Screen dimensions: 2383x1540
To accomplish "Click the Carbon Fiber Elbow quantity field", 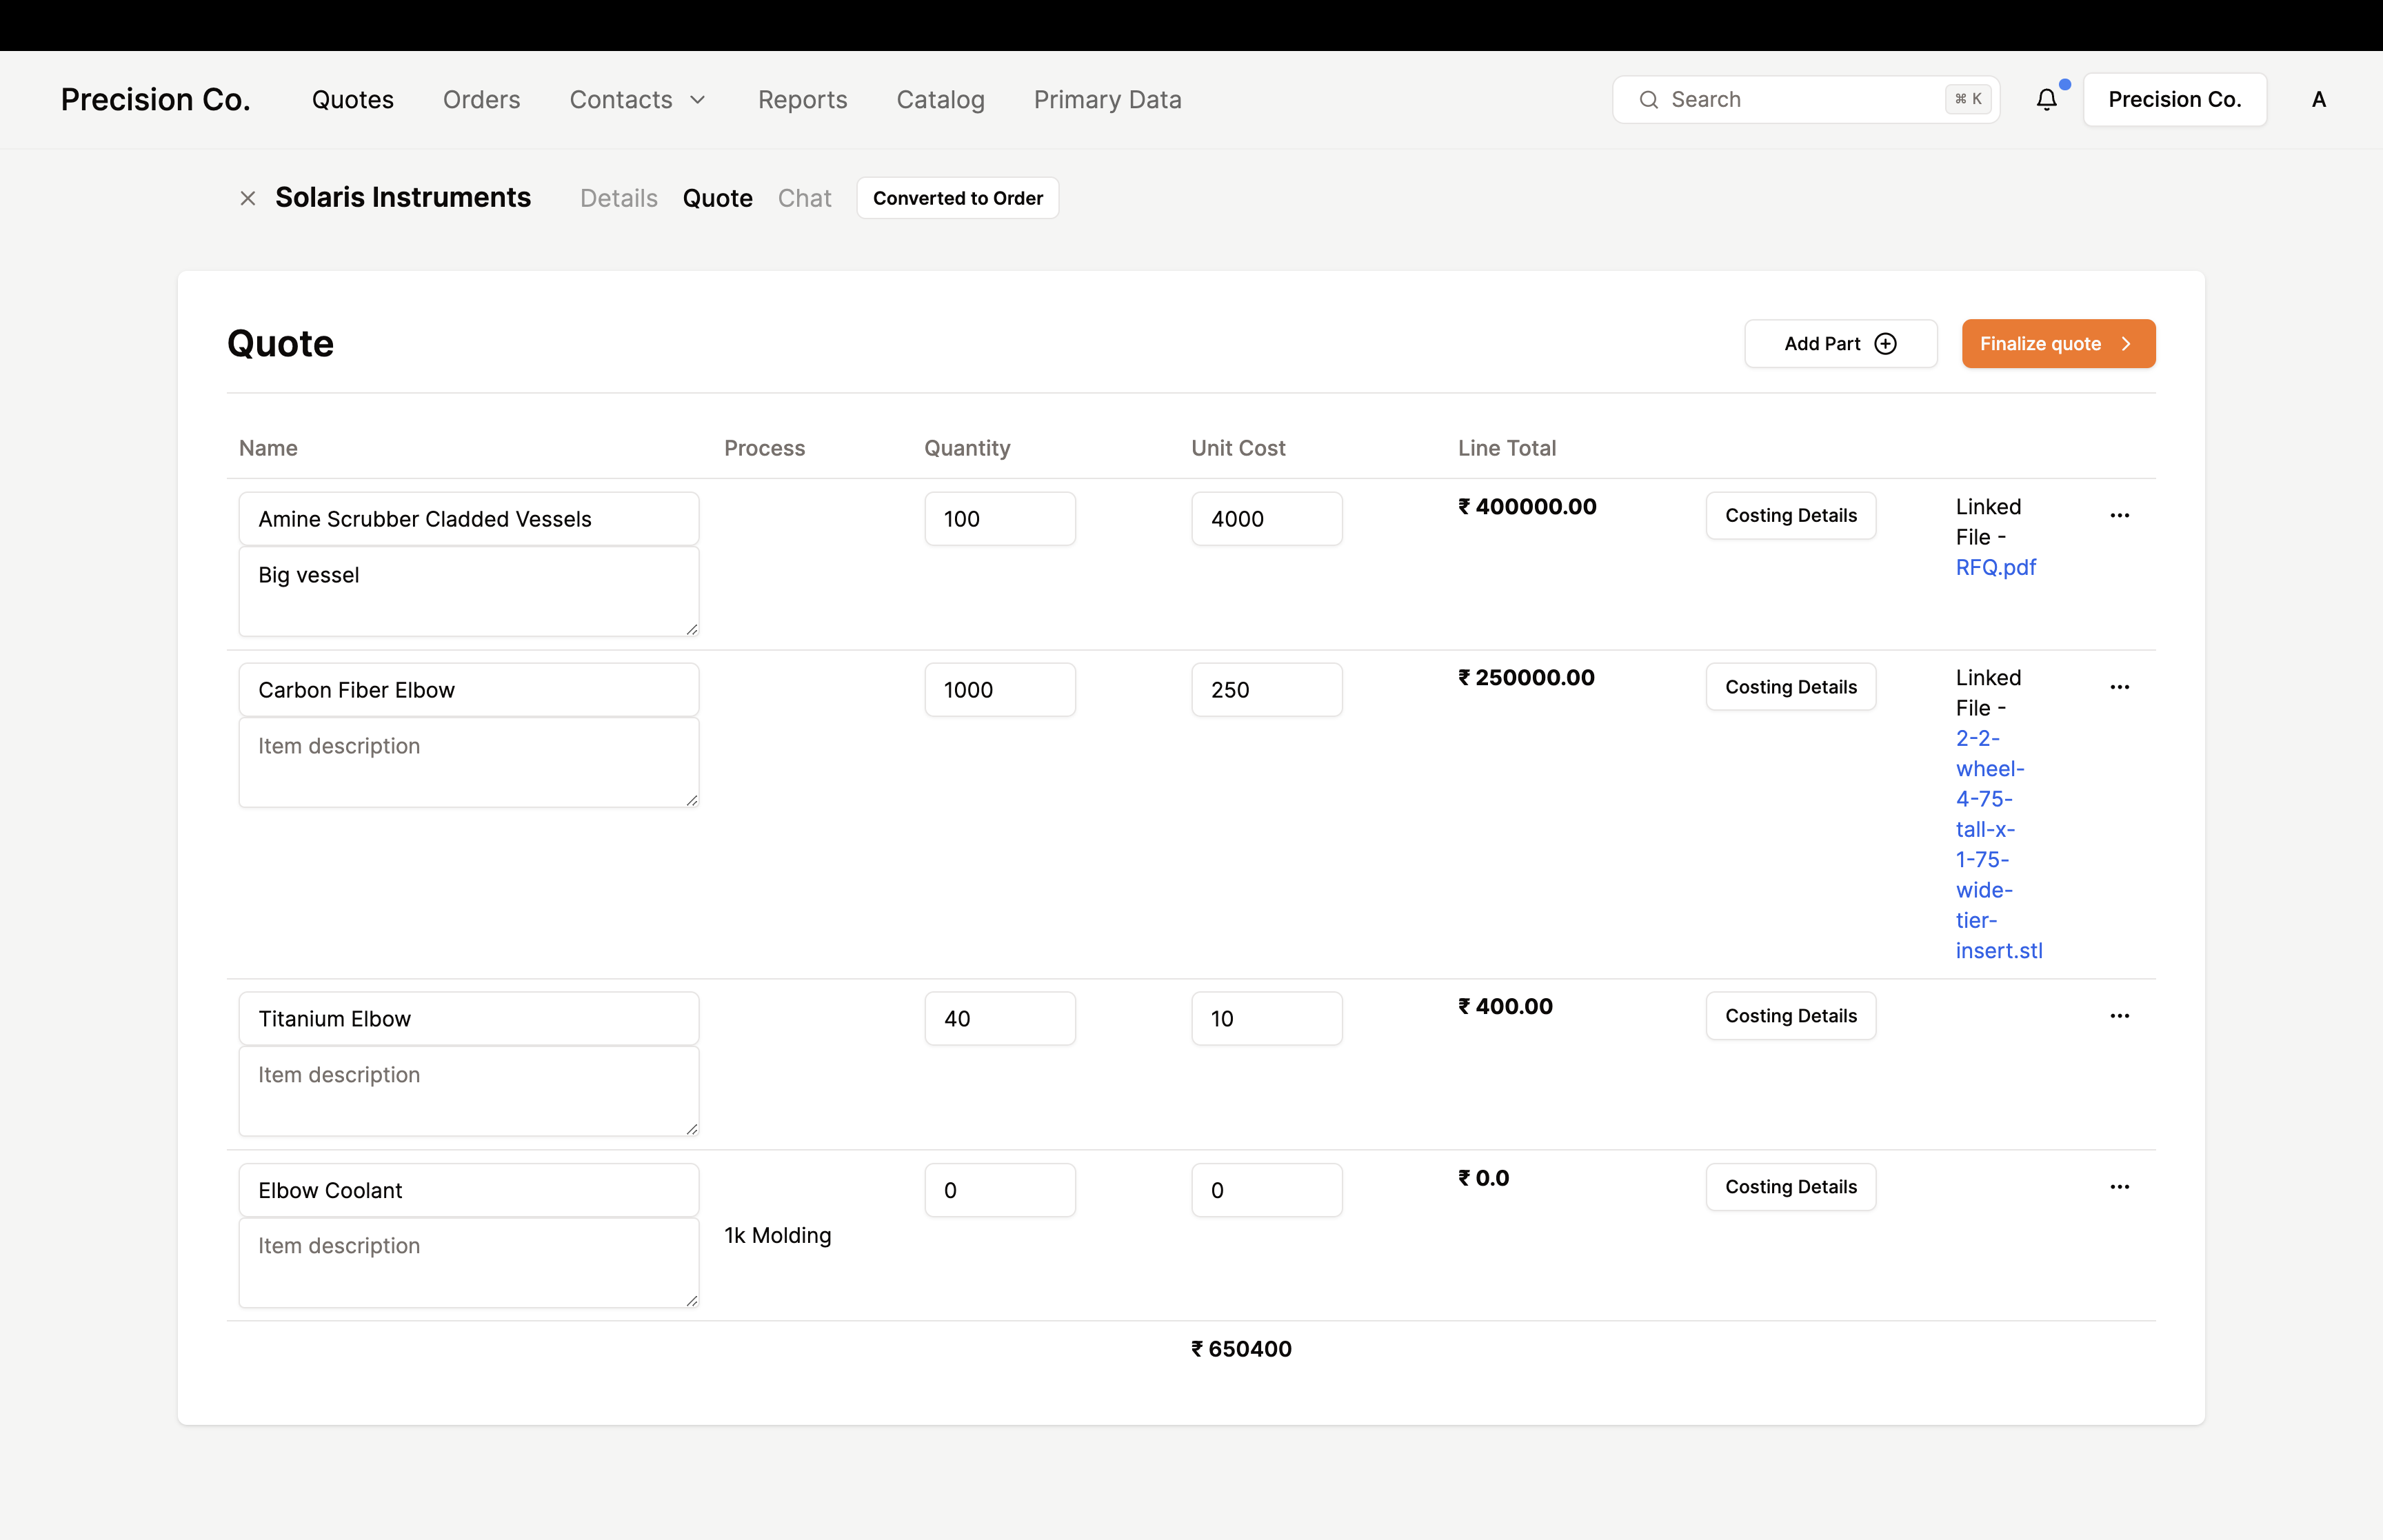I will coord(999,690).
